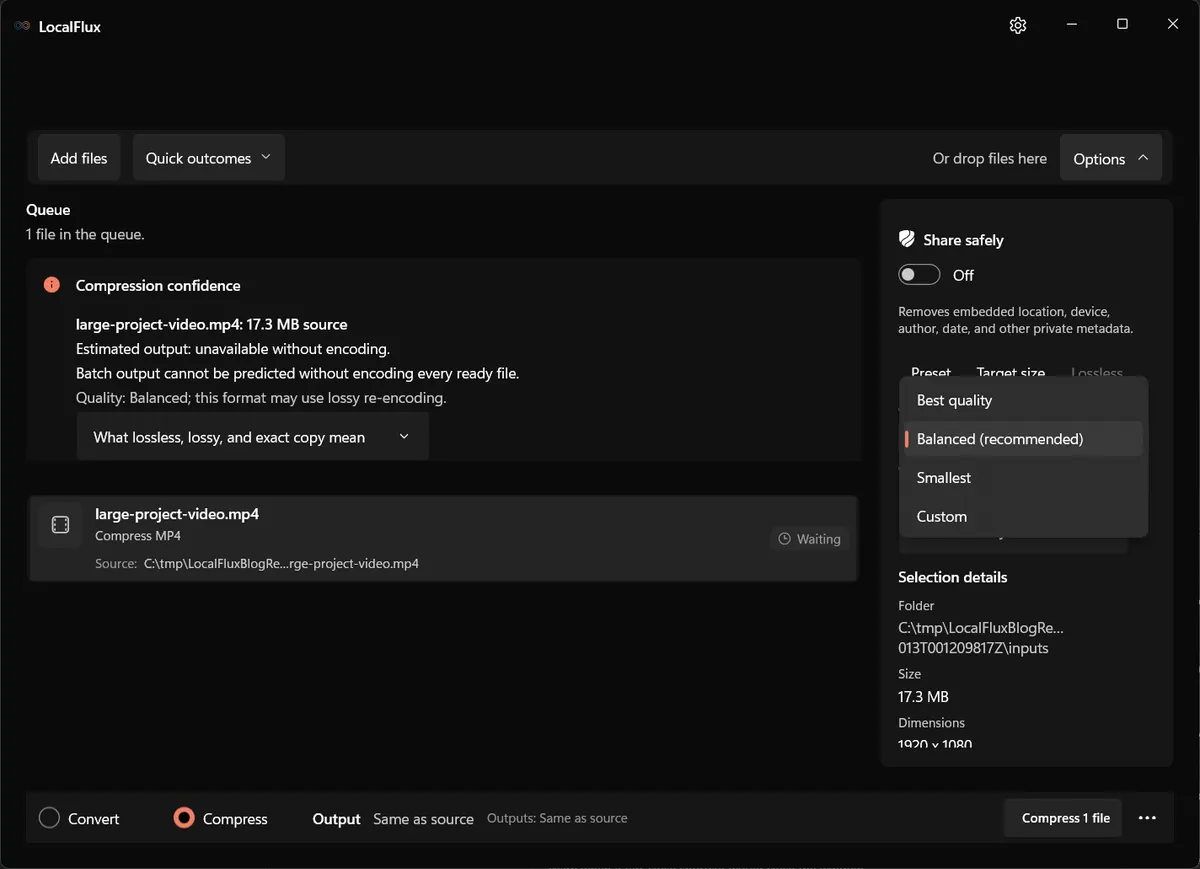Click the video file type icon

pyautogui.click(x=60, y=525)
